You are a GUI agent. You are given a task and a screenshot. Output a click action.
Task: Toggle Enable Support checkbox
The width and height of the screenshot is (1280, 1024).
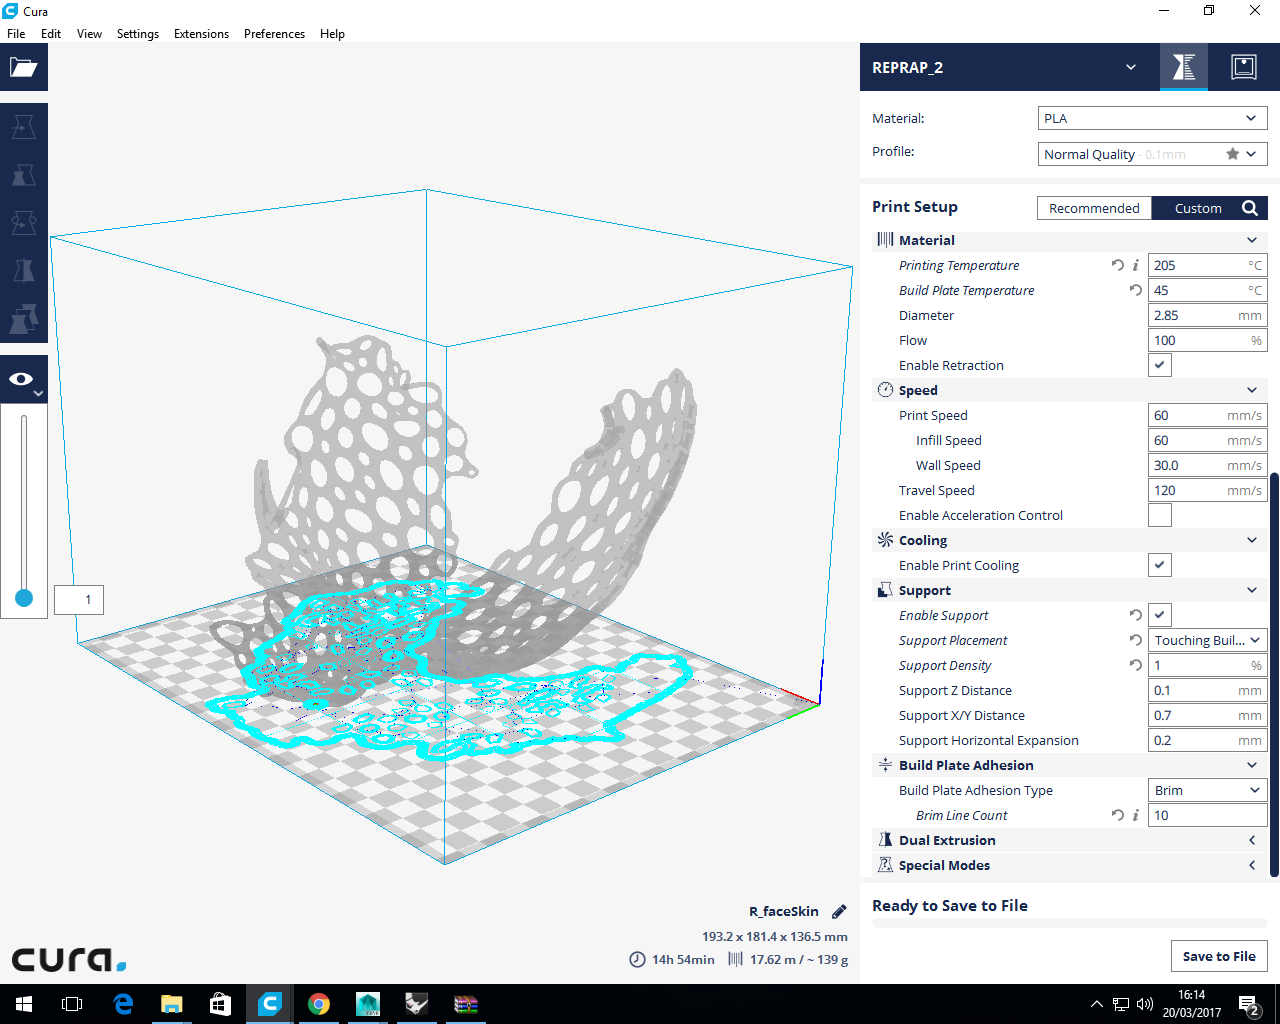pos(1160,615)
